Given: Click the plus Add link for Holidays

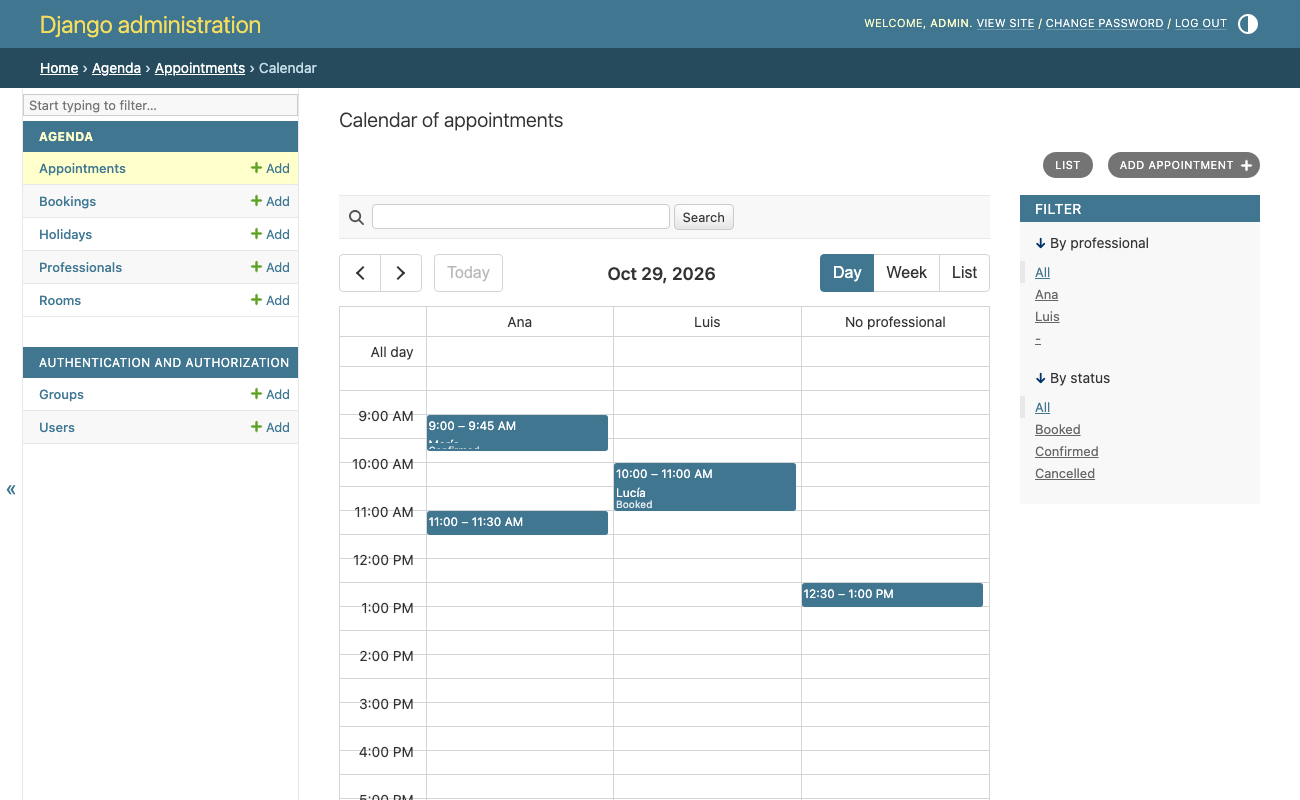Looking at the screenshot, I should 270,234.
